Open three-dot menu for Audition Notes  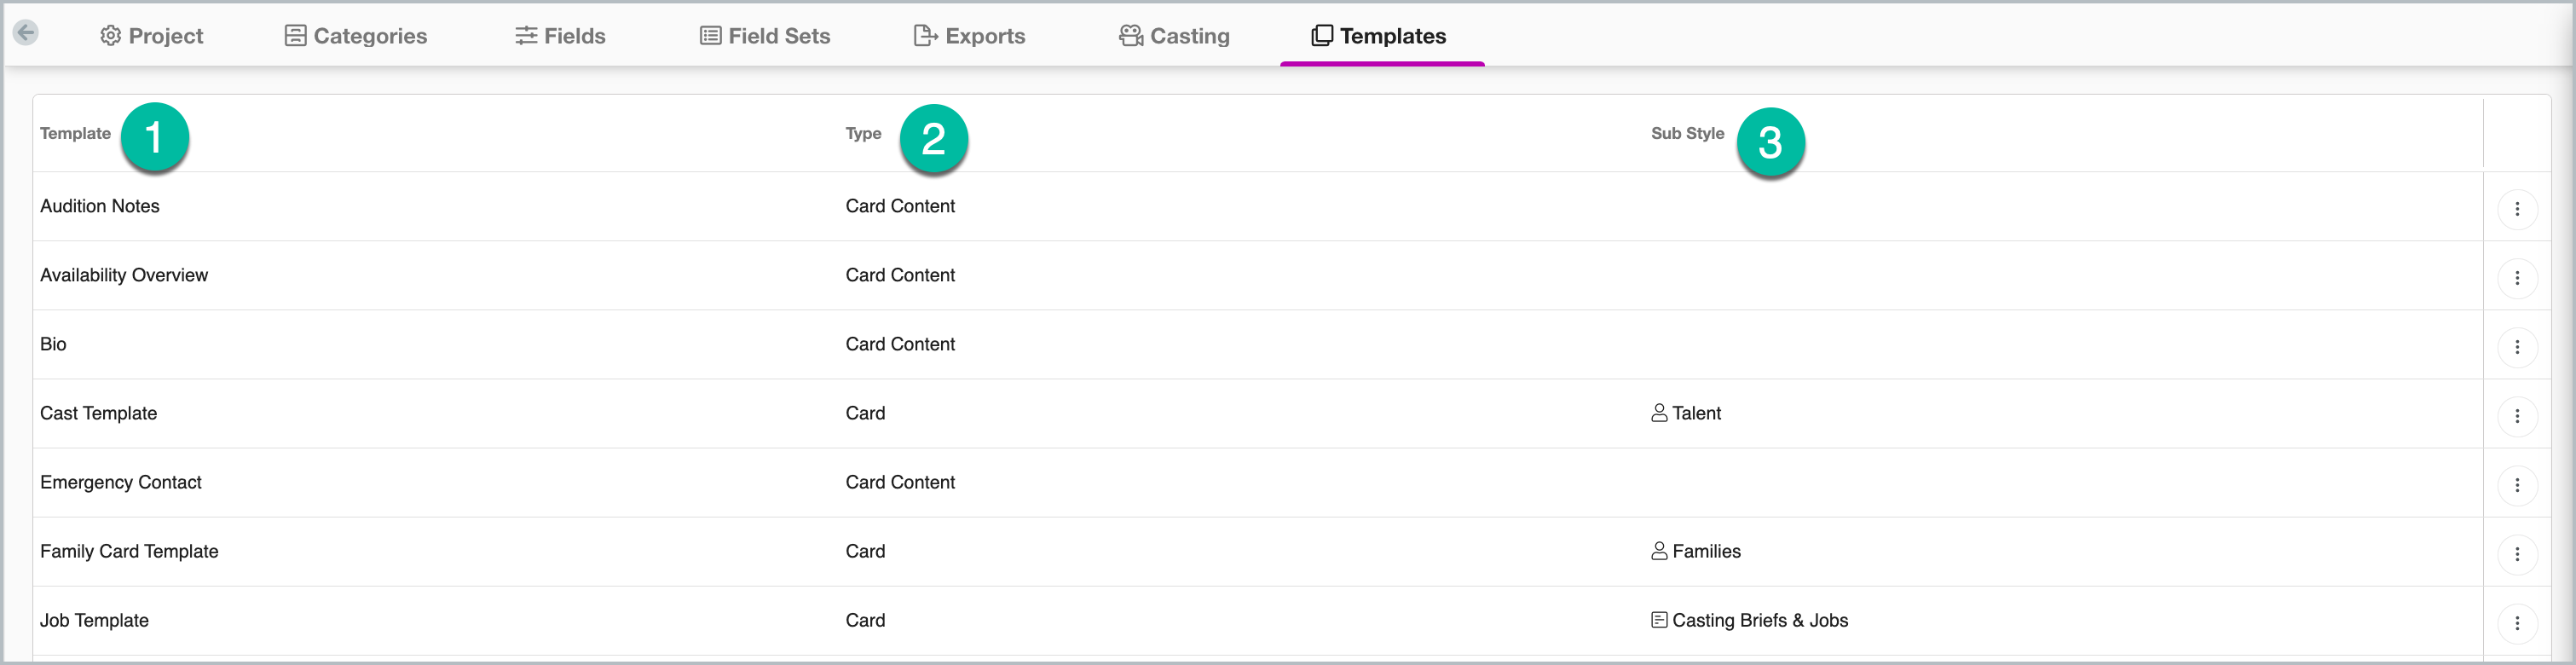(2517, 209)
